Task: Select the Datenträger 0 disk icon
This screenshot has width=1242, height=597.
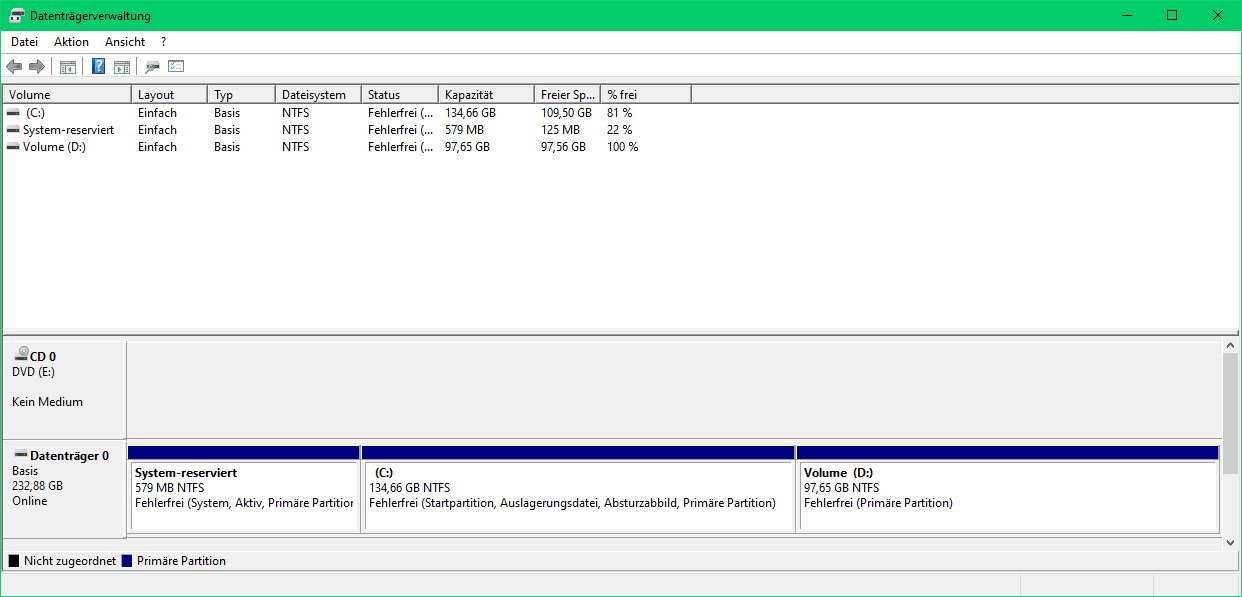Action: [20, 455]
